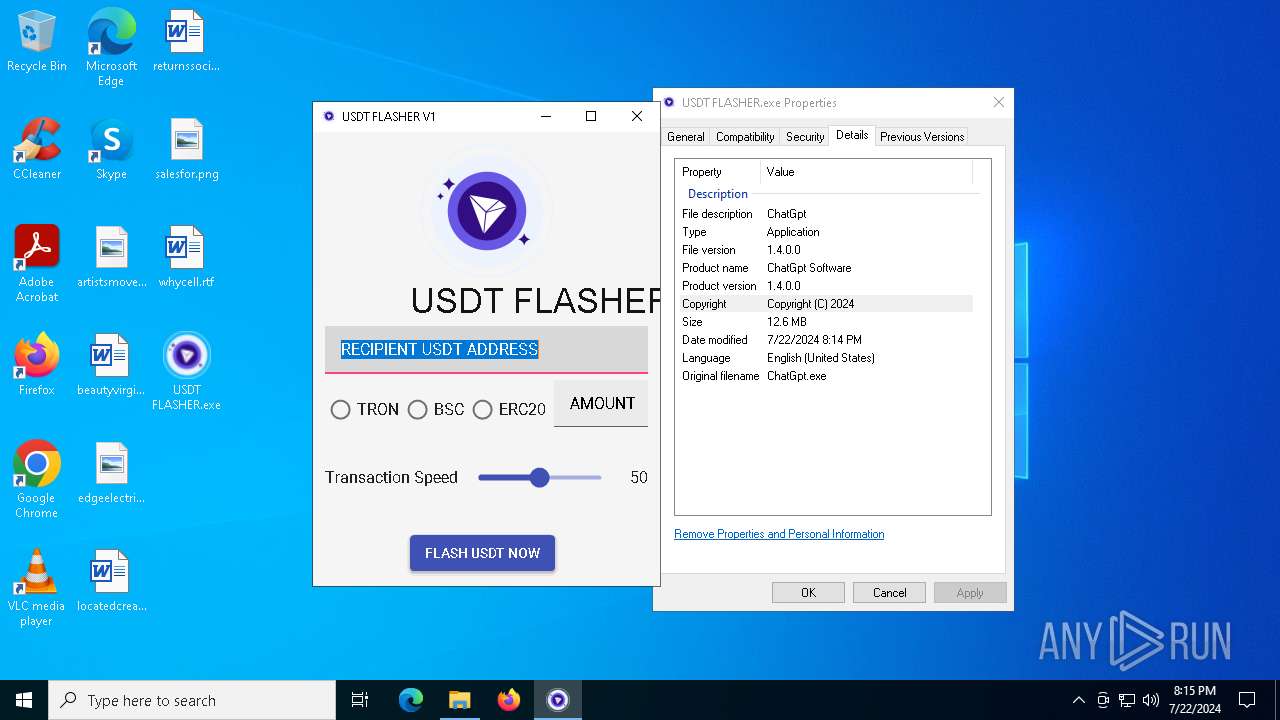Click the FLASH USDT NOW button
Viewport: 1280px width, 720px height.
click(x=482, y=553)
